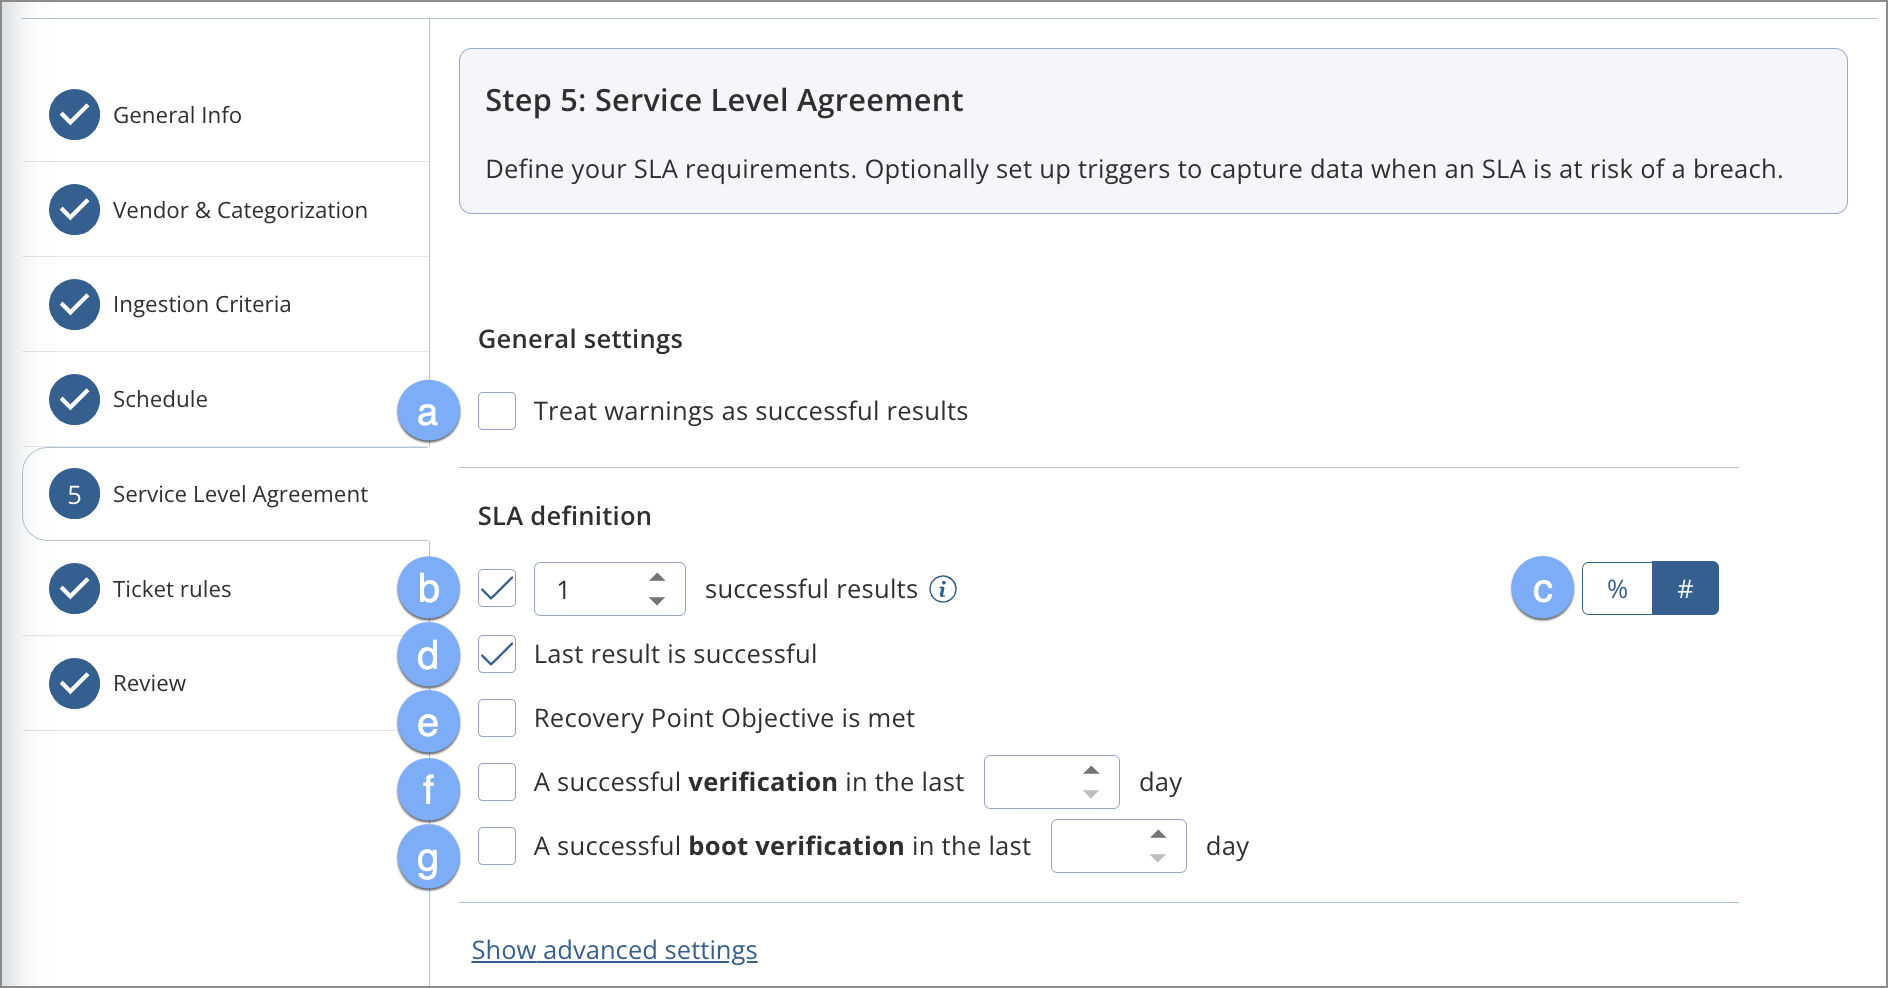1888x988 pixels.
Task: Check Recovery Point Objective is met
Action: (497, 718)
